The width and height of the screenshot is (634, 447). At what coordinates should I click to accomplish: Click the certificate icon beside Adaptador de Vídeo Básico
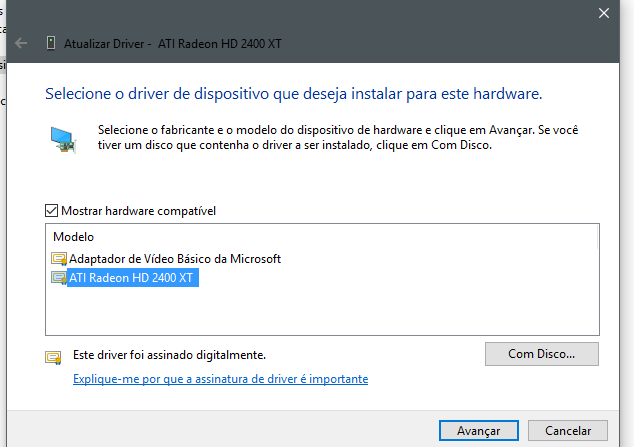[59, 259]
